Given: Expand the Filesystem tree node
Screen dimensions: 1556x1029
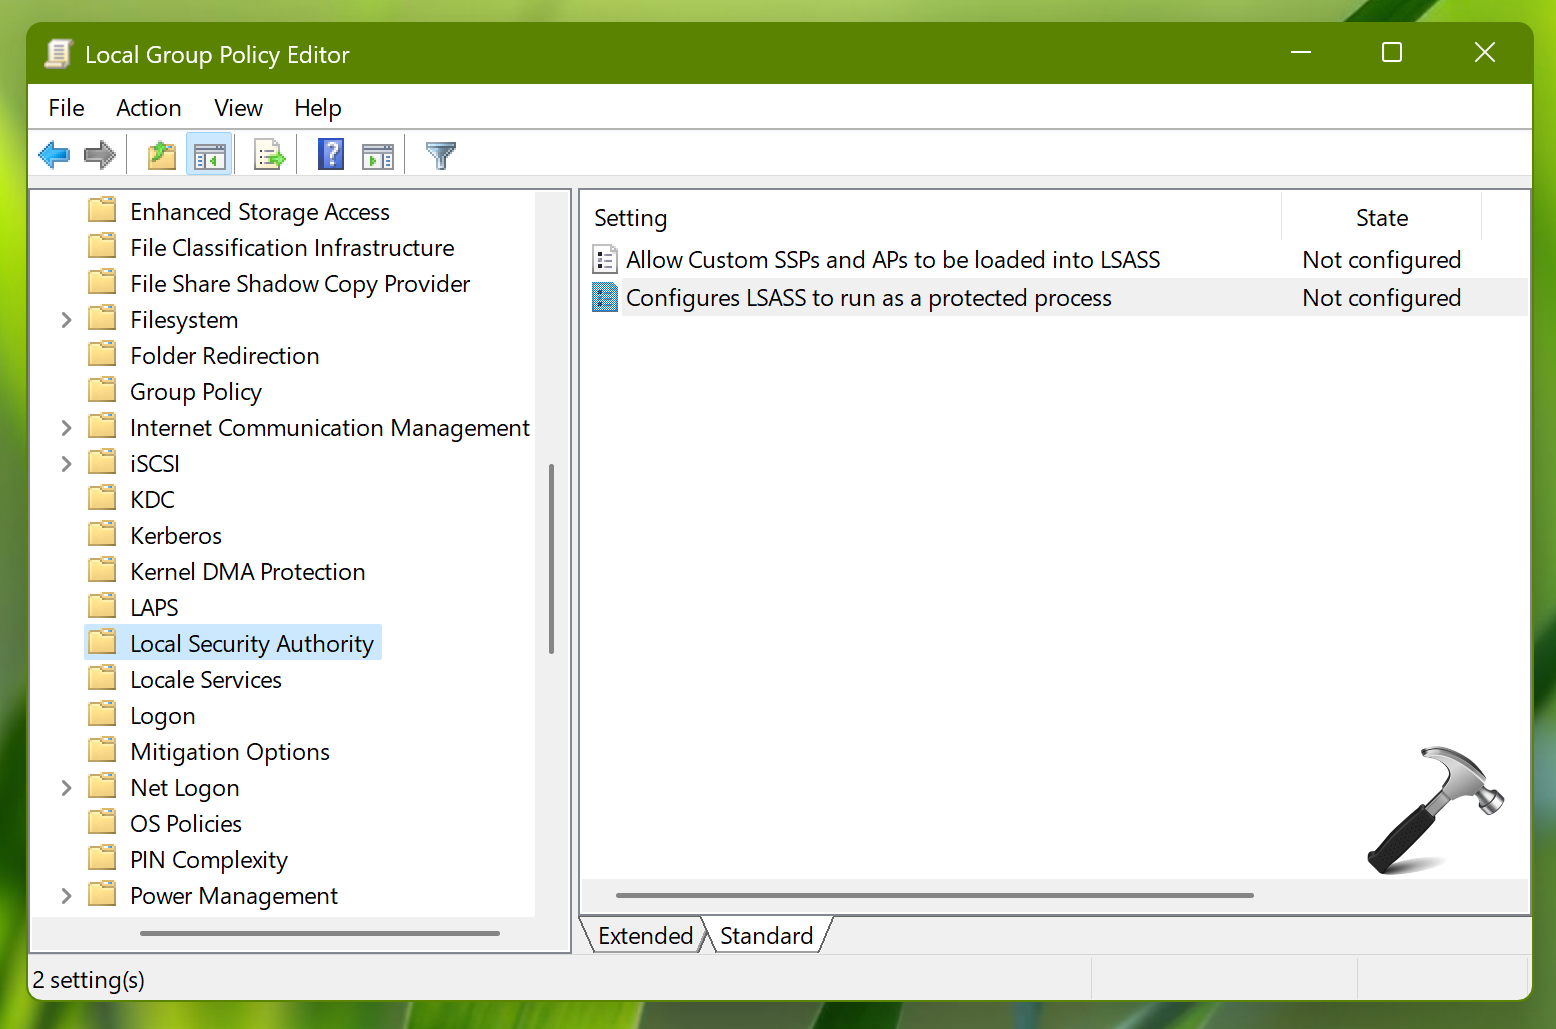Looking at the screenshot, I should click(x=66, y=320).
